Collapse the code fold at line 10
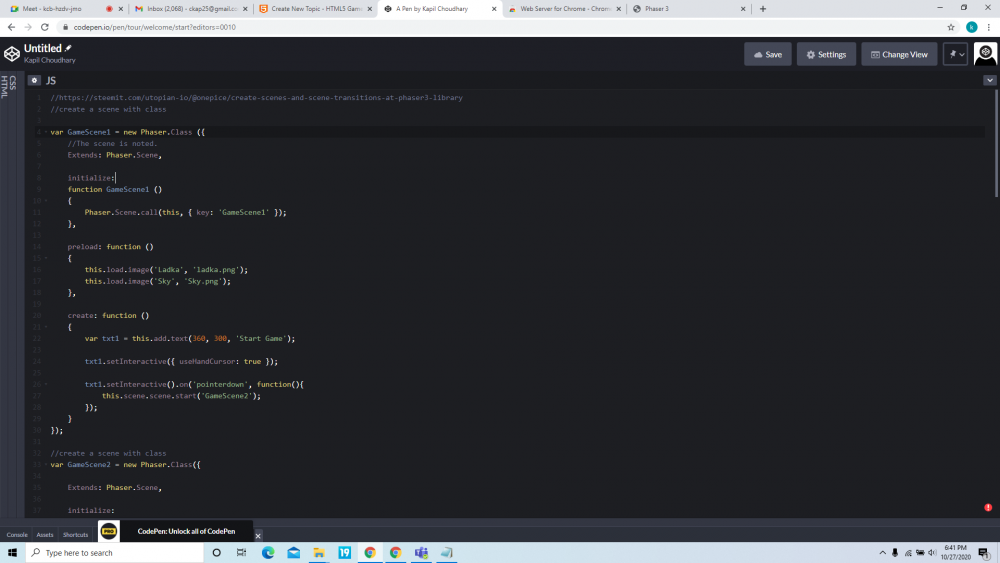 point(45,201)
